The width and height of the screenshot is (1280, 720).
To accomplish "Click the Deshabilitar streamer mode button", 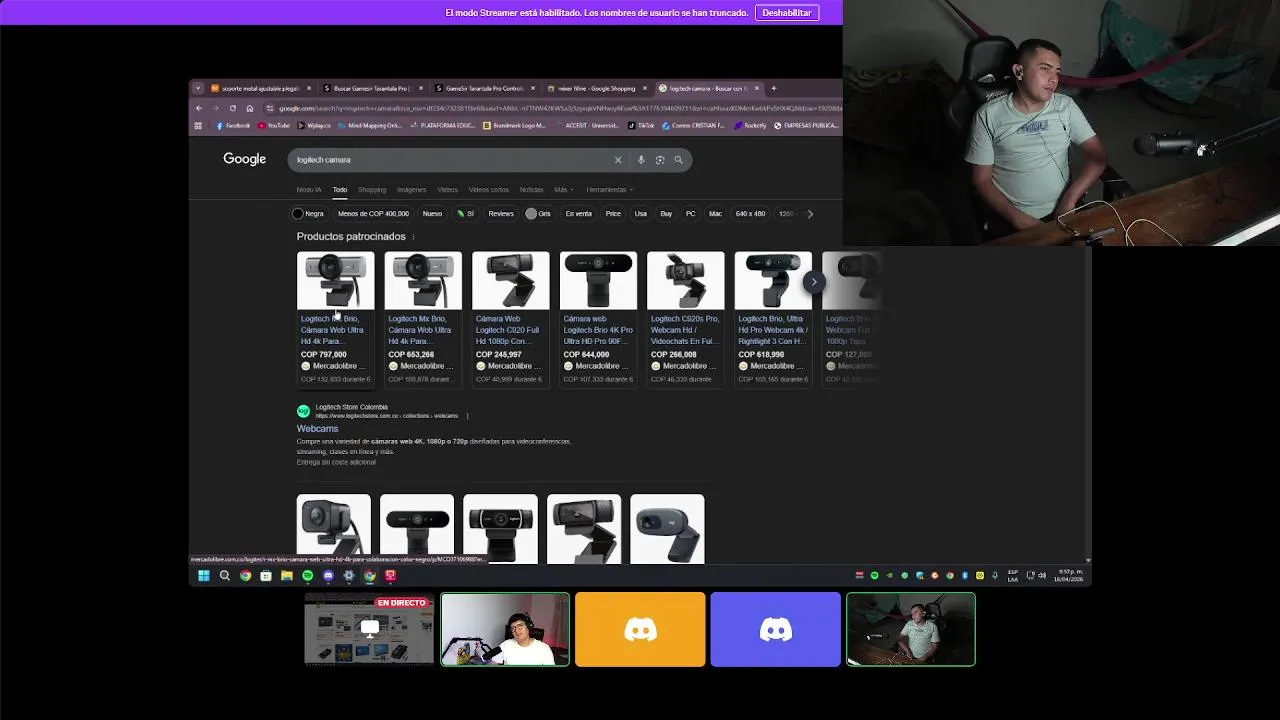I will (x=787, y=13).
